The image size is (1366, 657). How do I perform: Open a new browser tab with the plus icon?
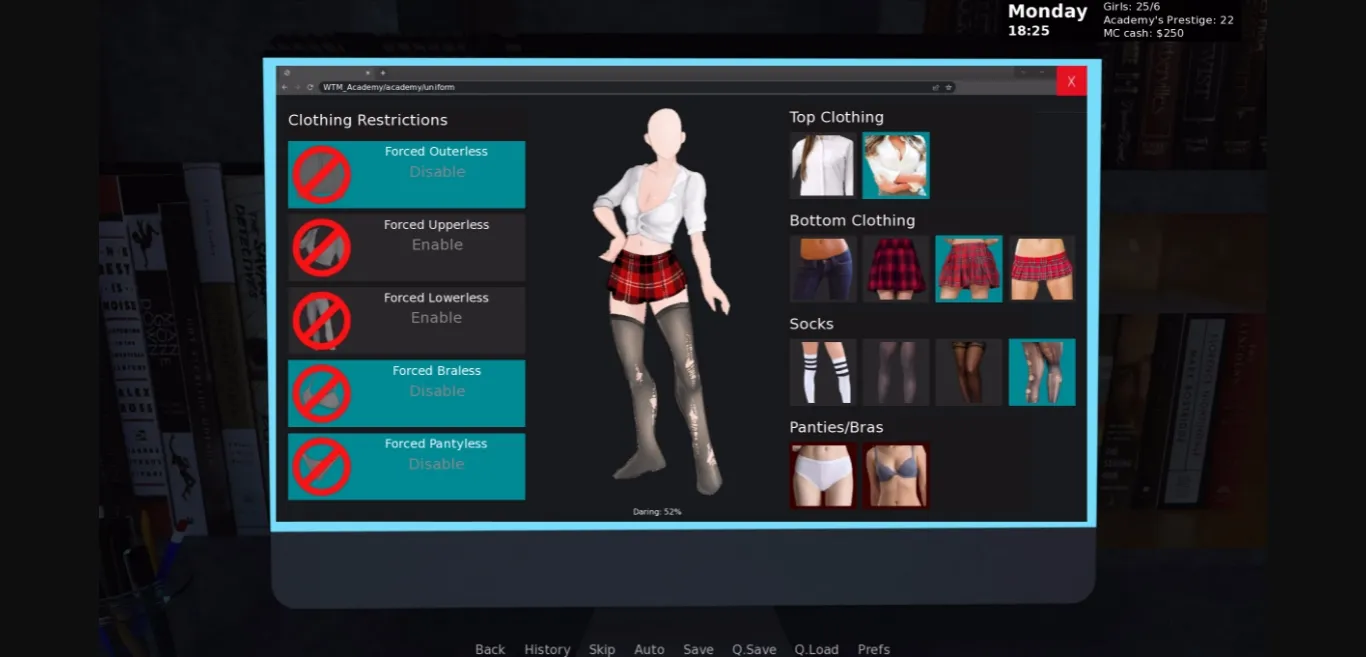point(383,72)
